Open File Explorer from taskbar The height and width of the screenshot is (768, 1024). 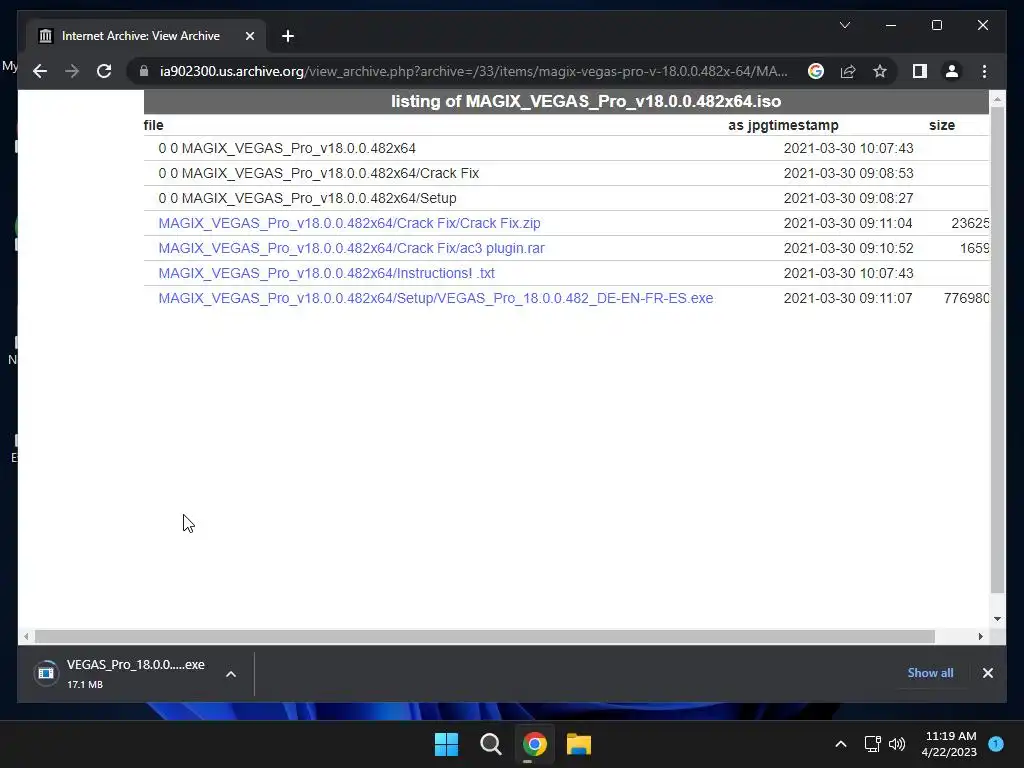click(x=579, y=744)
